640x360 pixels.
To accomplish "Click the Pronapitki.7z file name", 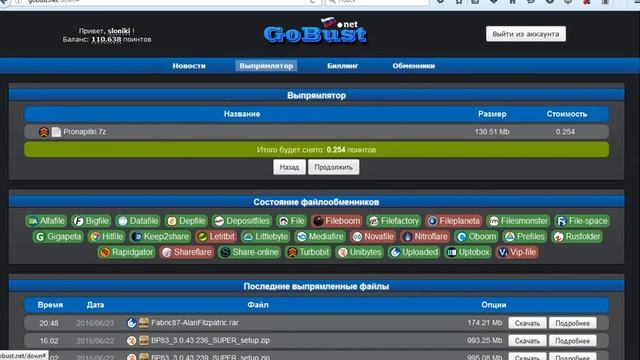I will (84, 132).
